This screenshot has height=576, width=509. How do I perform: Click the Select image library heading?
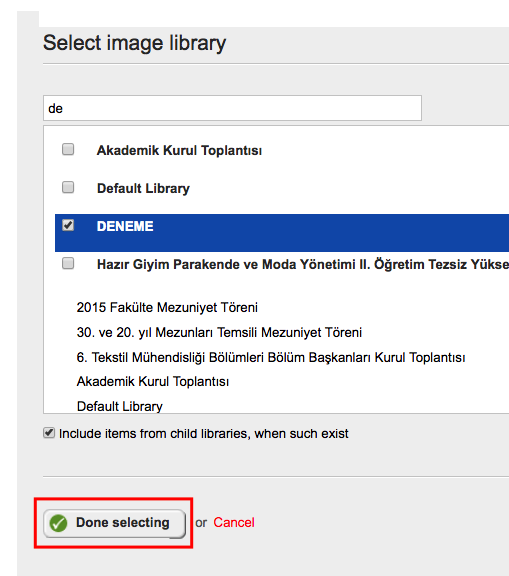click(134, 43)
